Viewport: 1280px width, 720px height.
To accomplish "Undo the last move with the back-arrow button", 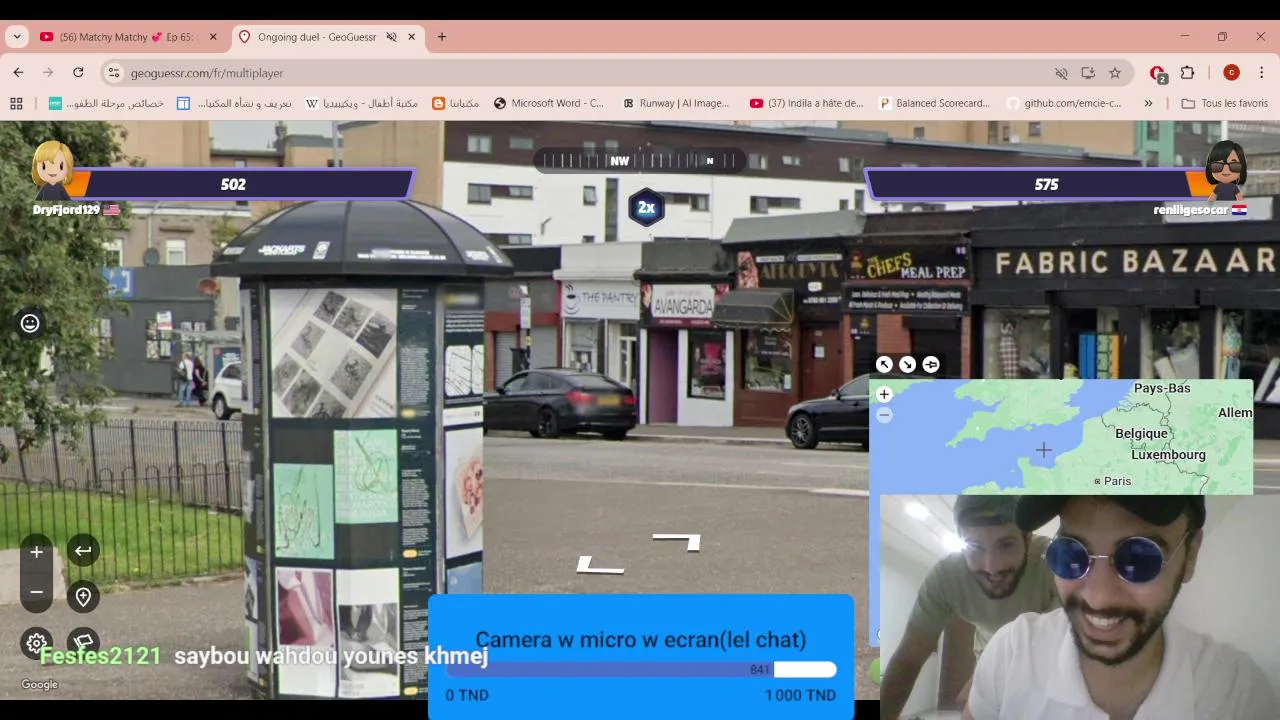I will (x=83, y=551).
